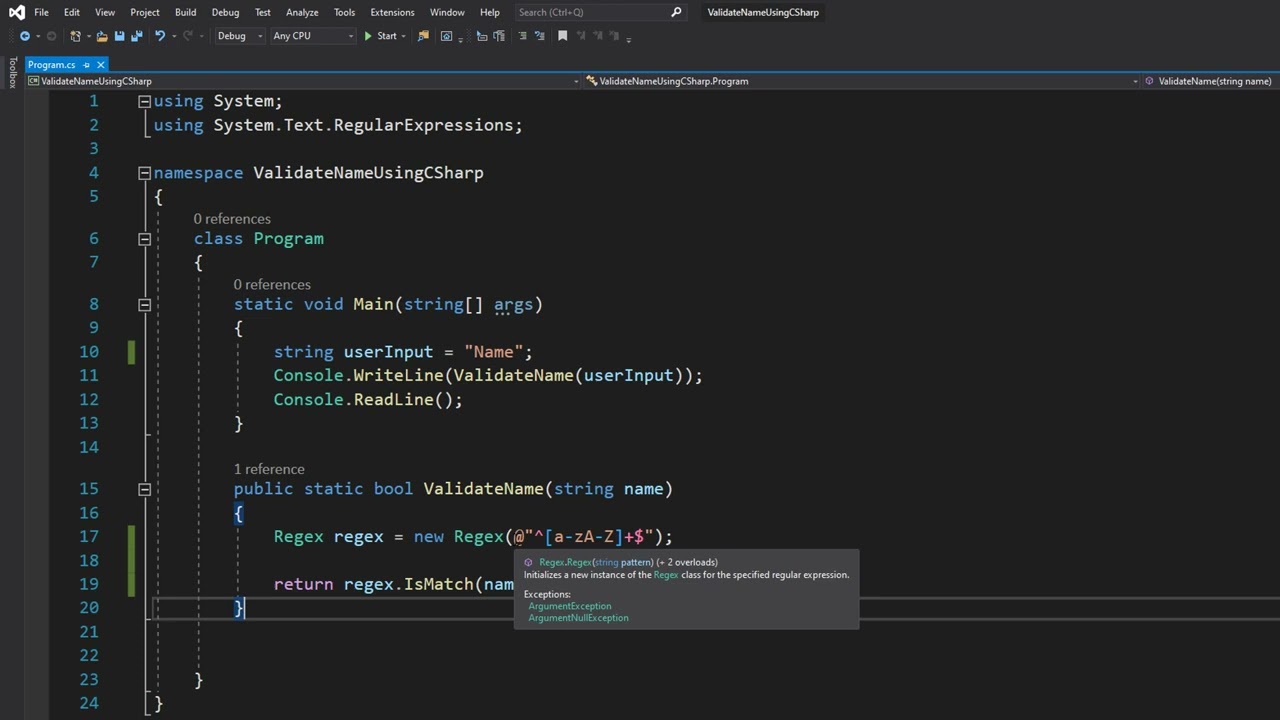
Task: Pin the Program.cs tab
Action: (87, 65)
